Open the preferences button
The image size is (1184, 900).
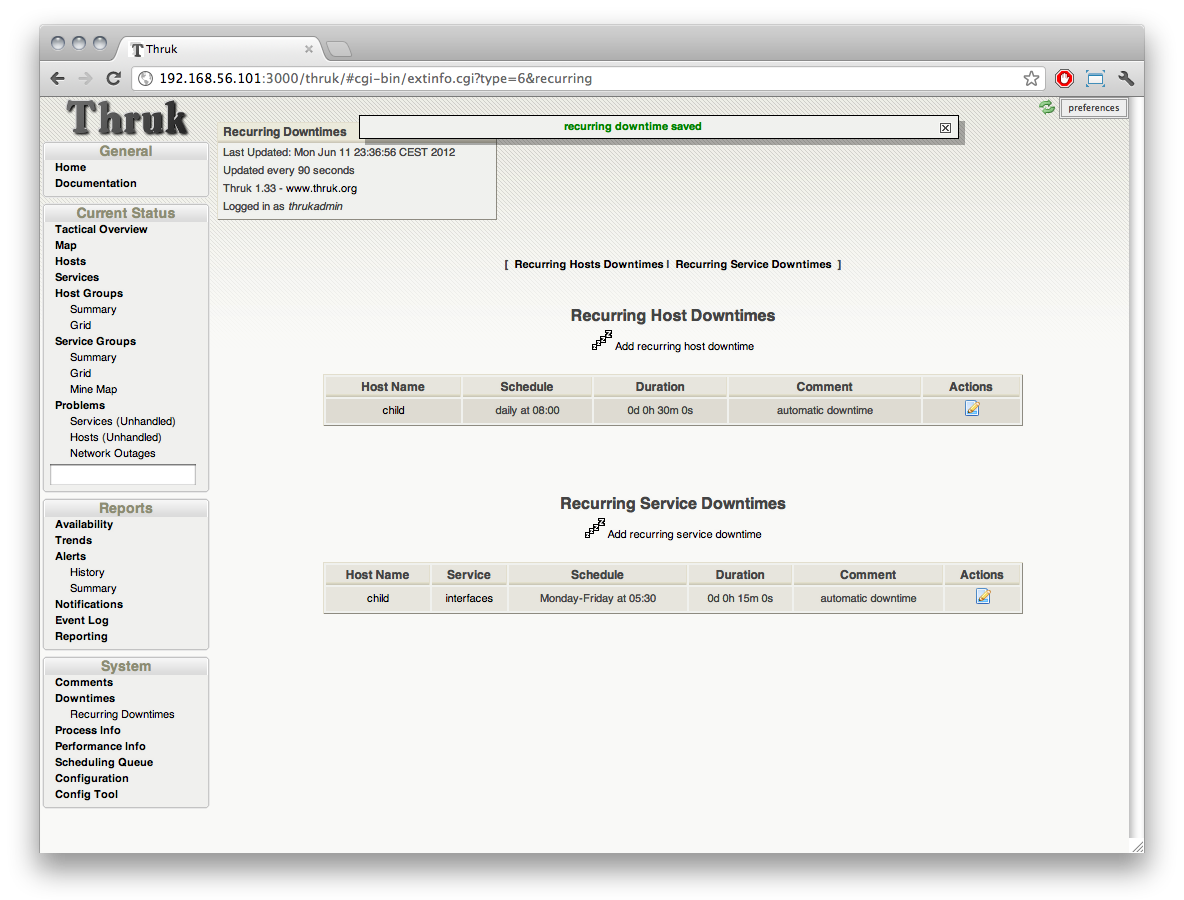(1093, 108)
